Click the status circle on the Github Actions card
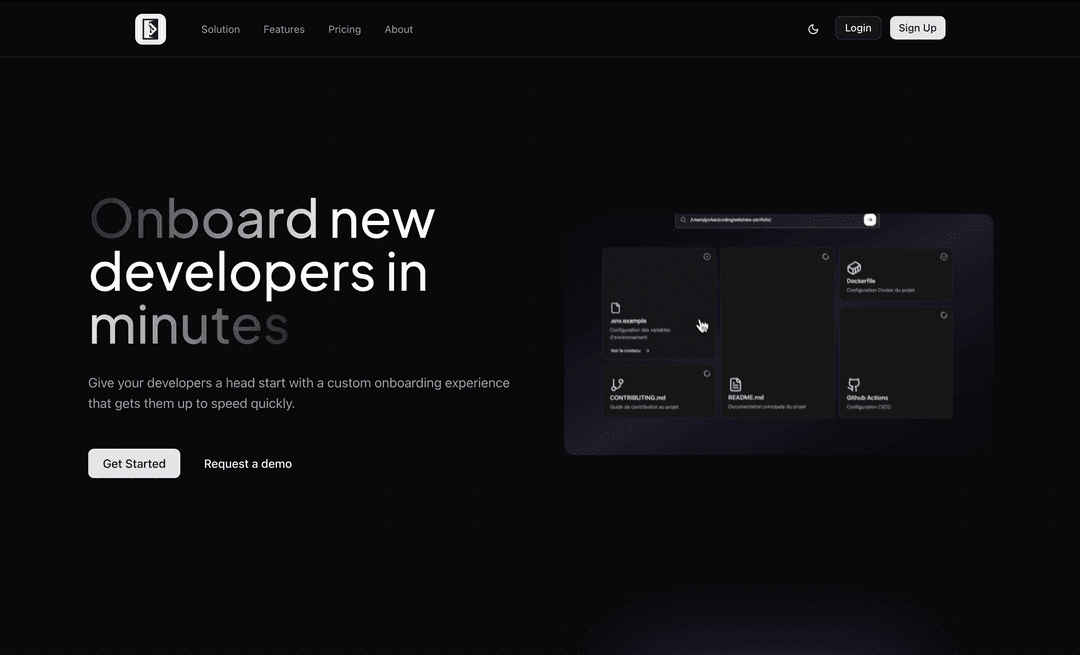The width and height of the screenshot is (1080, 655). pyautogui.click(x=944, y=315)
